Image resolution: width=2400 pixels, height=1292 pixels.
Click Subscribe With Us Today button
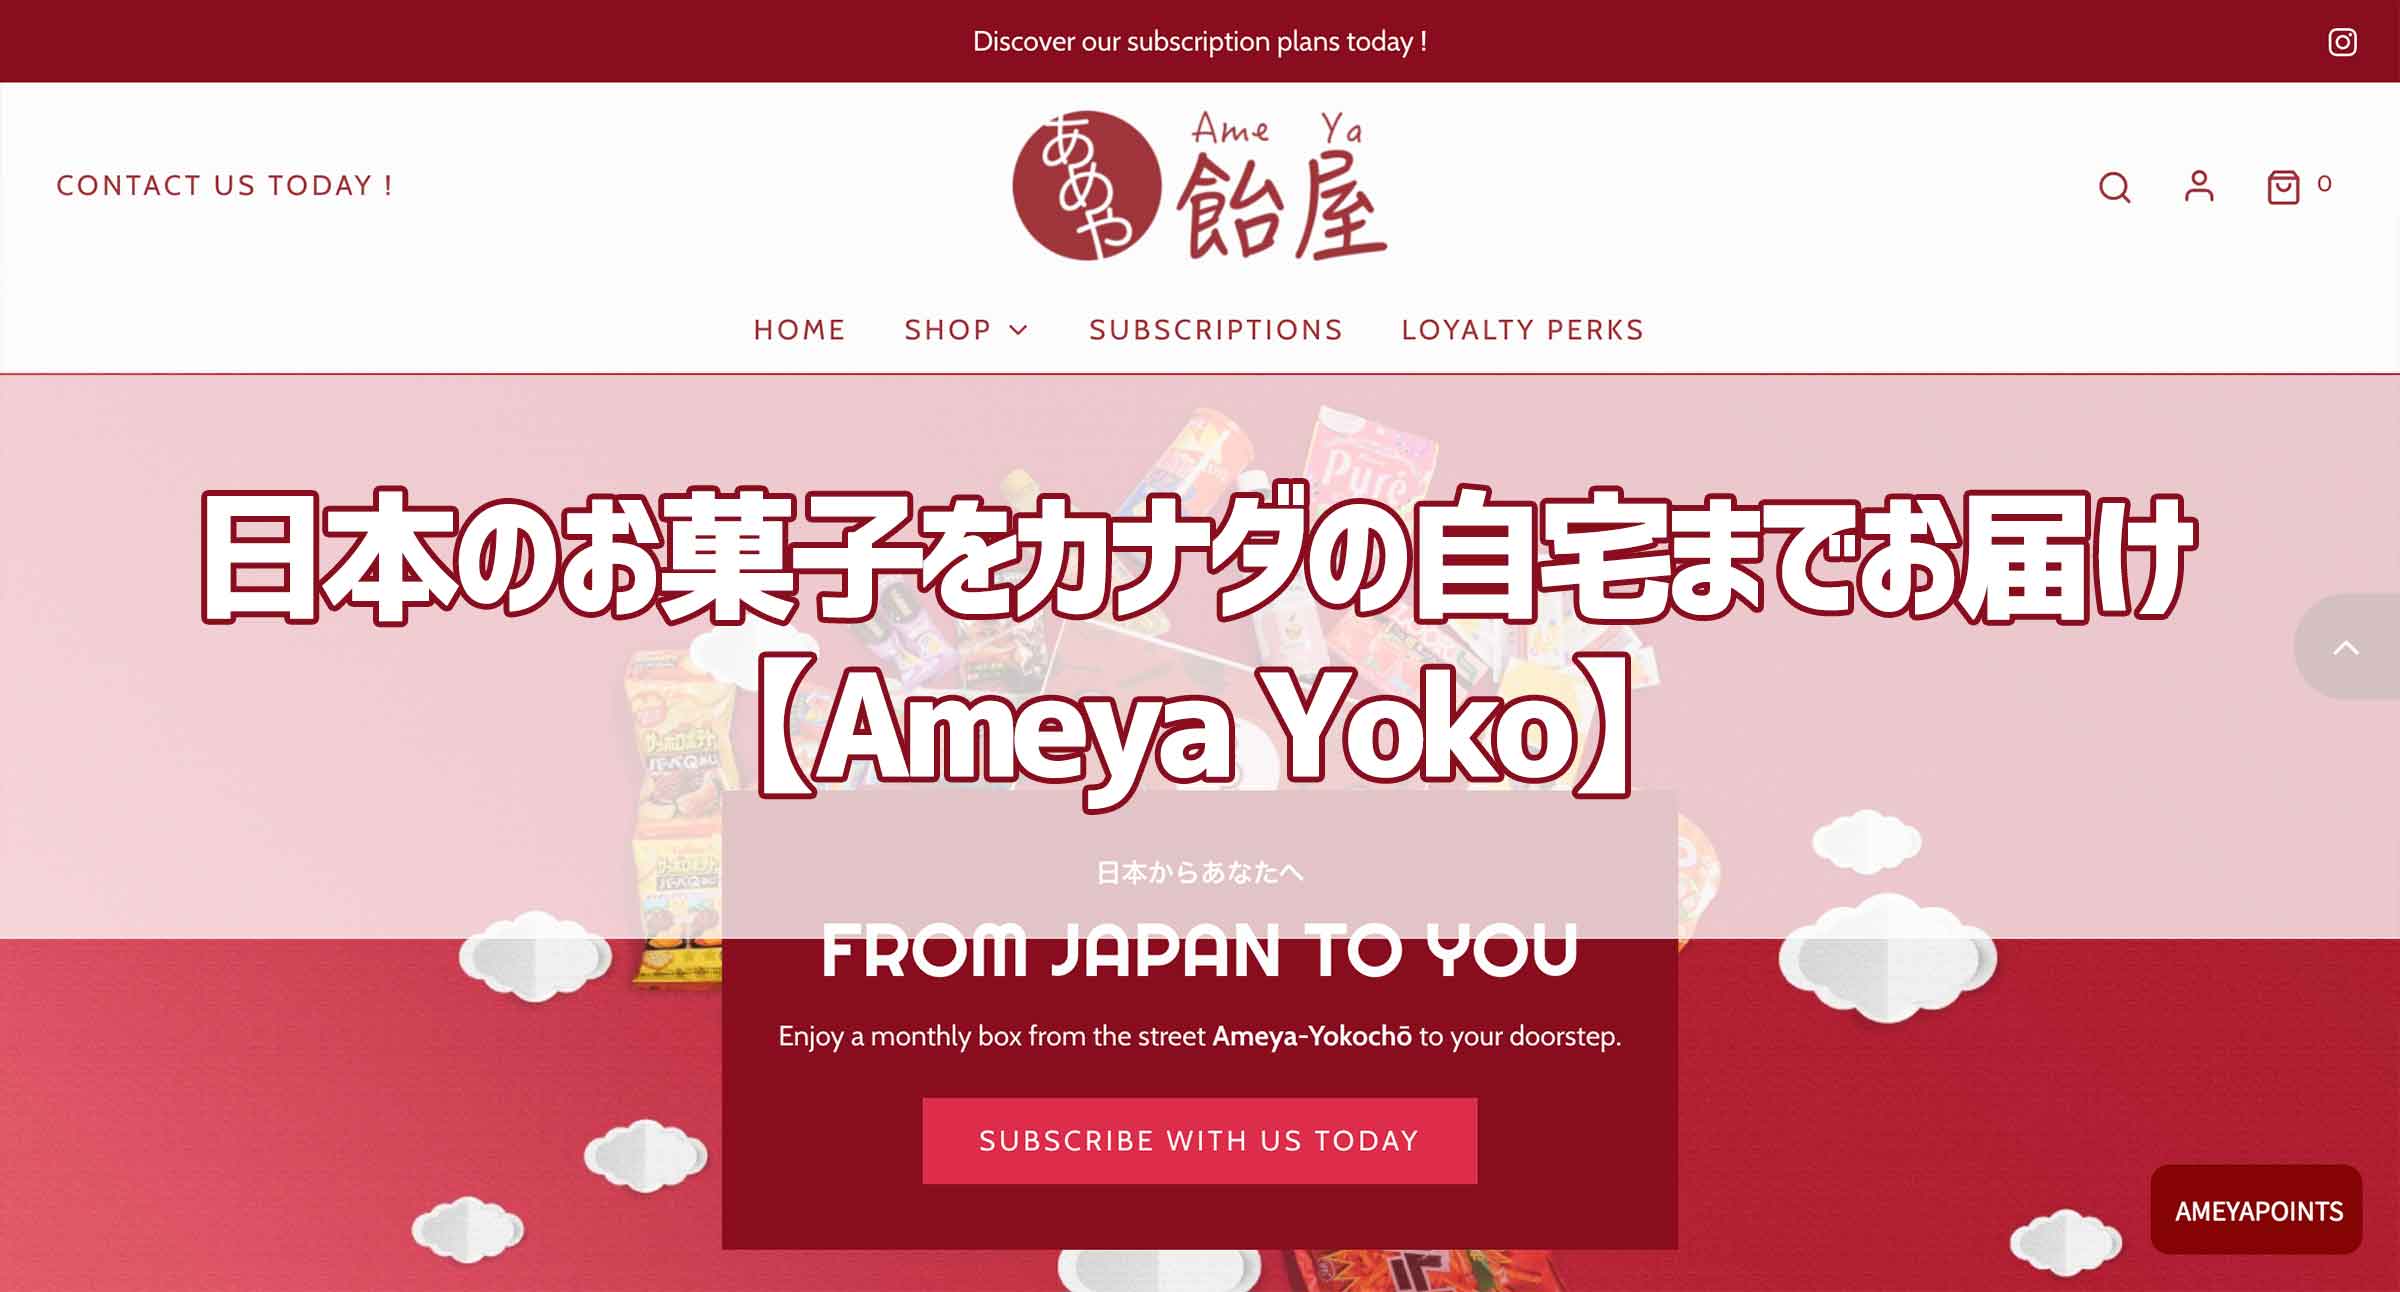point(1199,1141)
